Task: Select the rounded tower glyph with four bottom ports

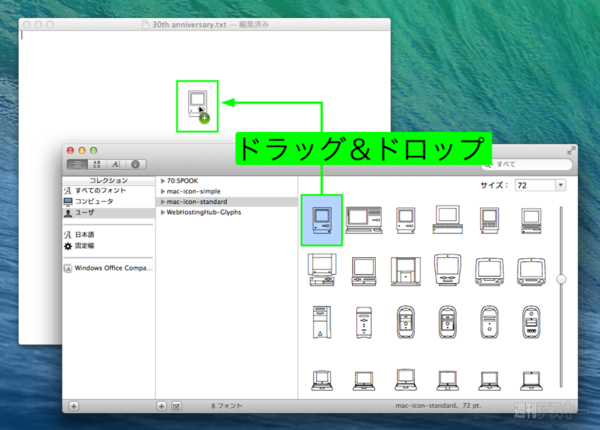Action: [x=532, y=322]
